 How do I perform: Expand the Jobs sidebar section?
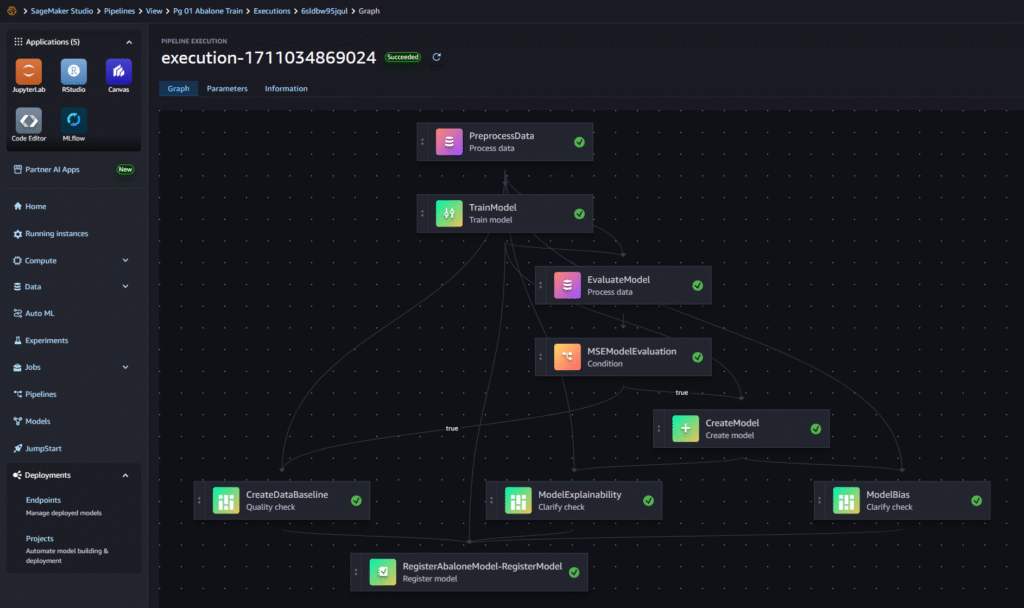(125, 368)
